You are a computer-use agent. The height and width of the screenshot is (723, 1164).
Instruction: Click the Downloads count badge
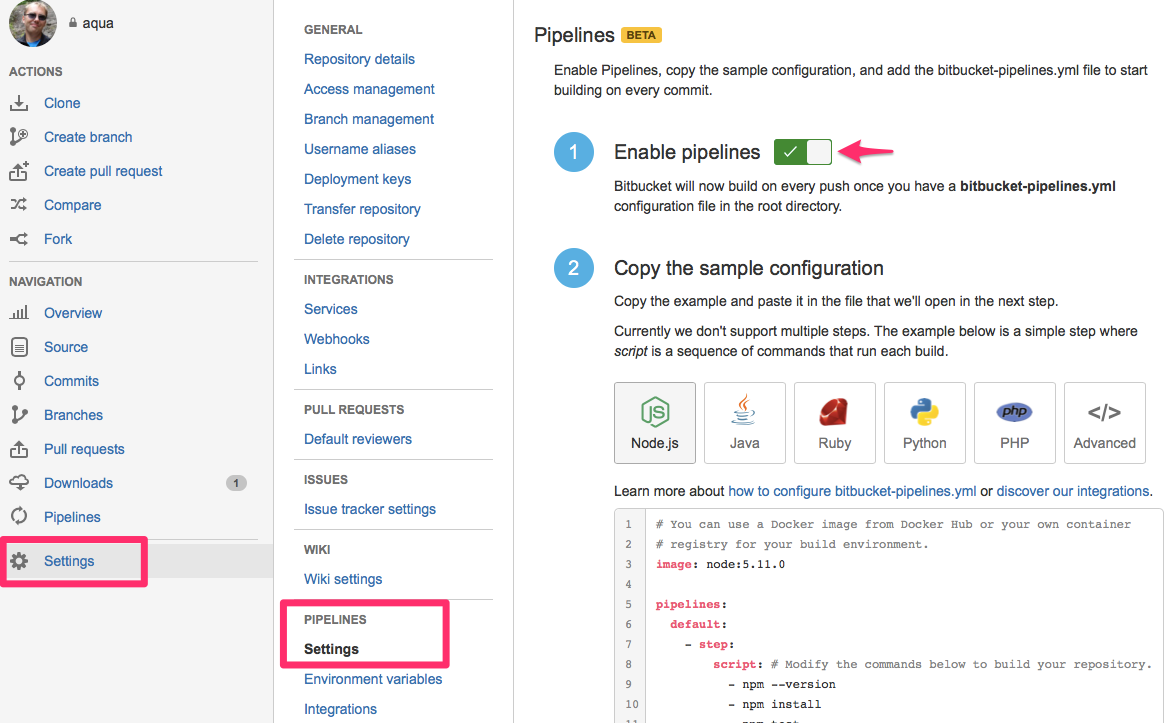pos(236,483)
